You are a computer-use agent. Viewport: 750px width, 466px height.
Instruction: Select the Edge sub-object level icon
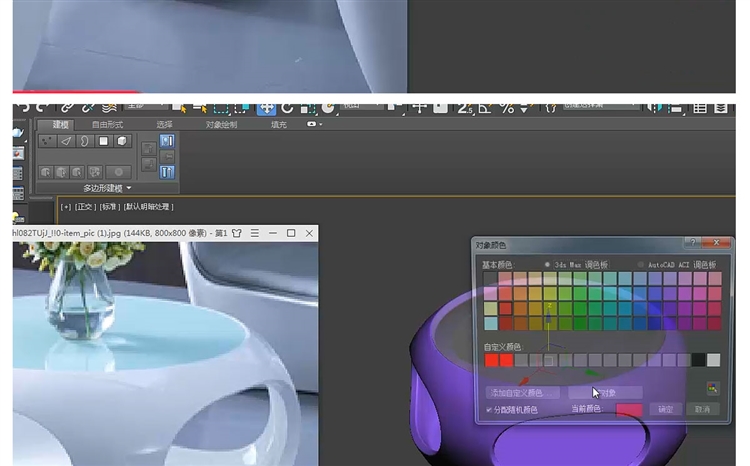click(x=66, y=141)
